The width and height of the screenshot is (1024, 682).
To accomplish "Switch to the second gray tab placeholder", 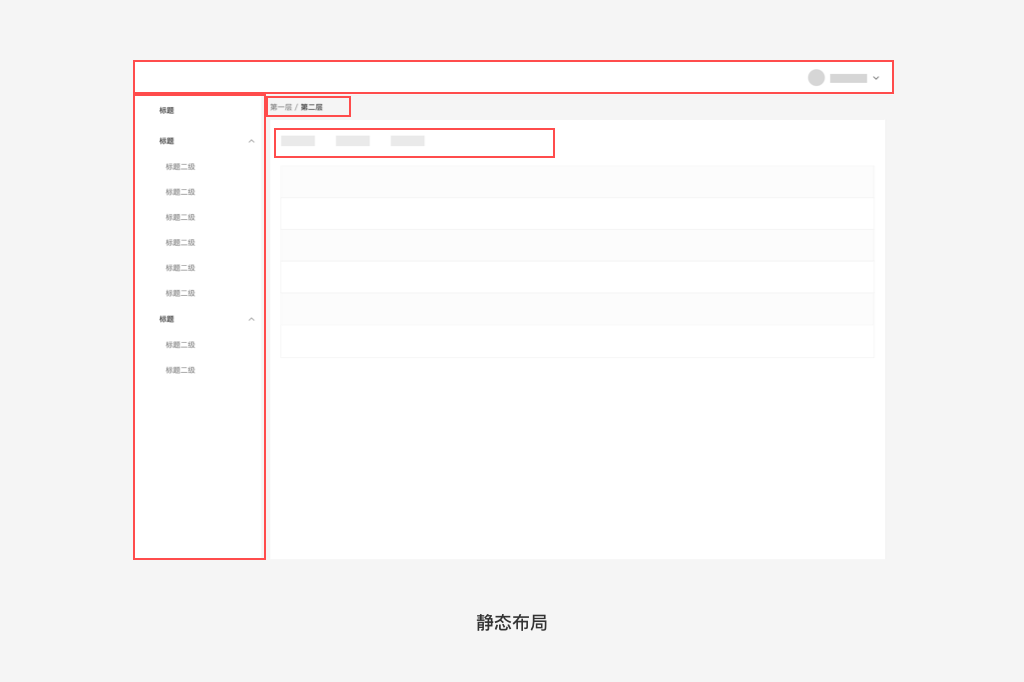I will 353,141.
